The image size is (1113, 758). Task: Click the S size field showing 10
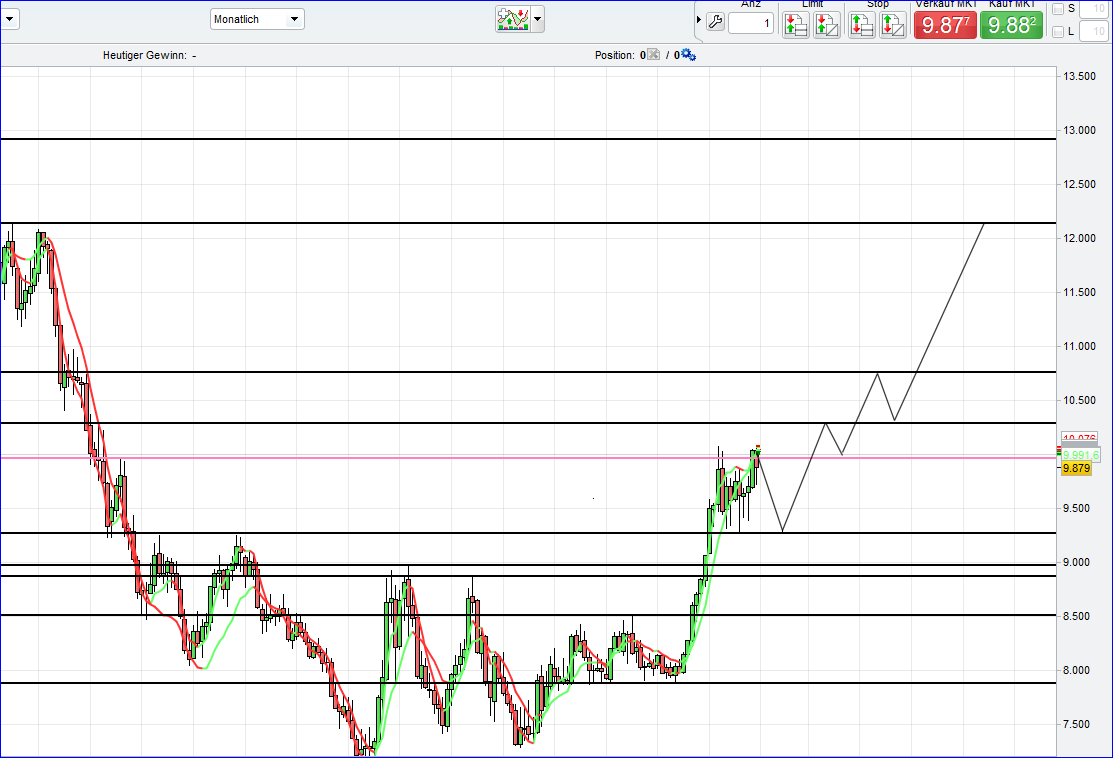click(x=1092, y=8)
